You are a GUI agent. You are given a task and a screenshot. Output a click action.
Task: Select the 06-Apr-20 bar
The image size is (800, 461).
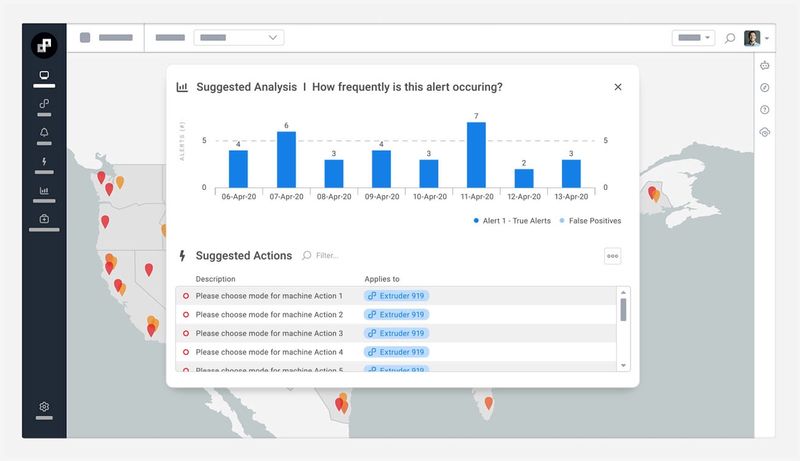(x=238, y=169)
